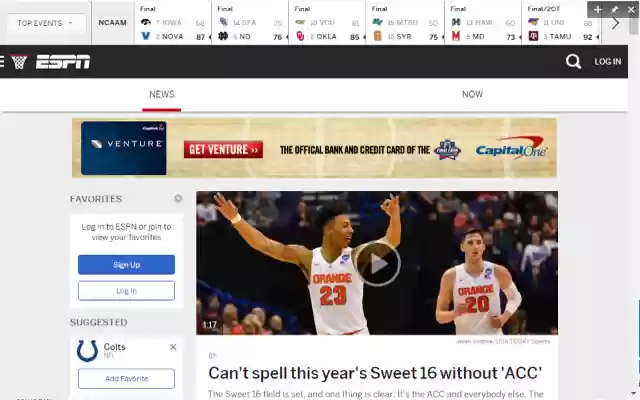Image resolution: width=640 pixels, height=400 pixels.
Task: Click the Colts horseshoe logo
Action: click(x=87, y=351)
